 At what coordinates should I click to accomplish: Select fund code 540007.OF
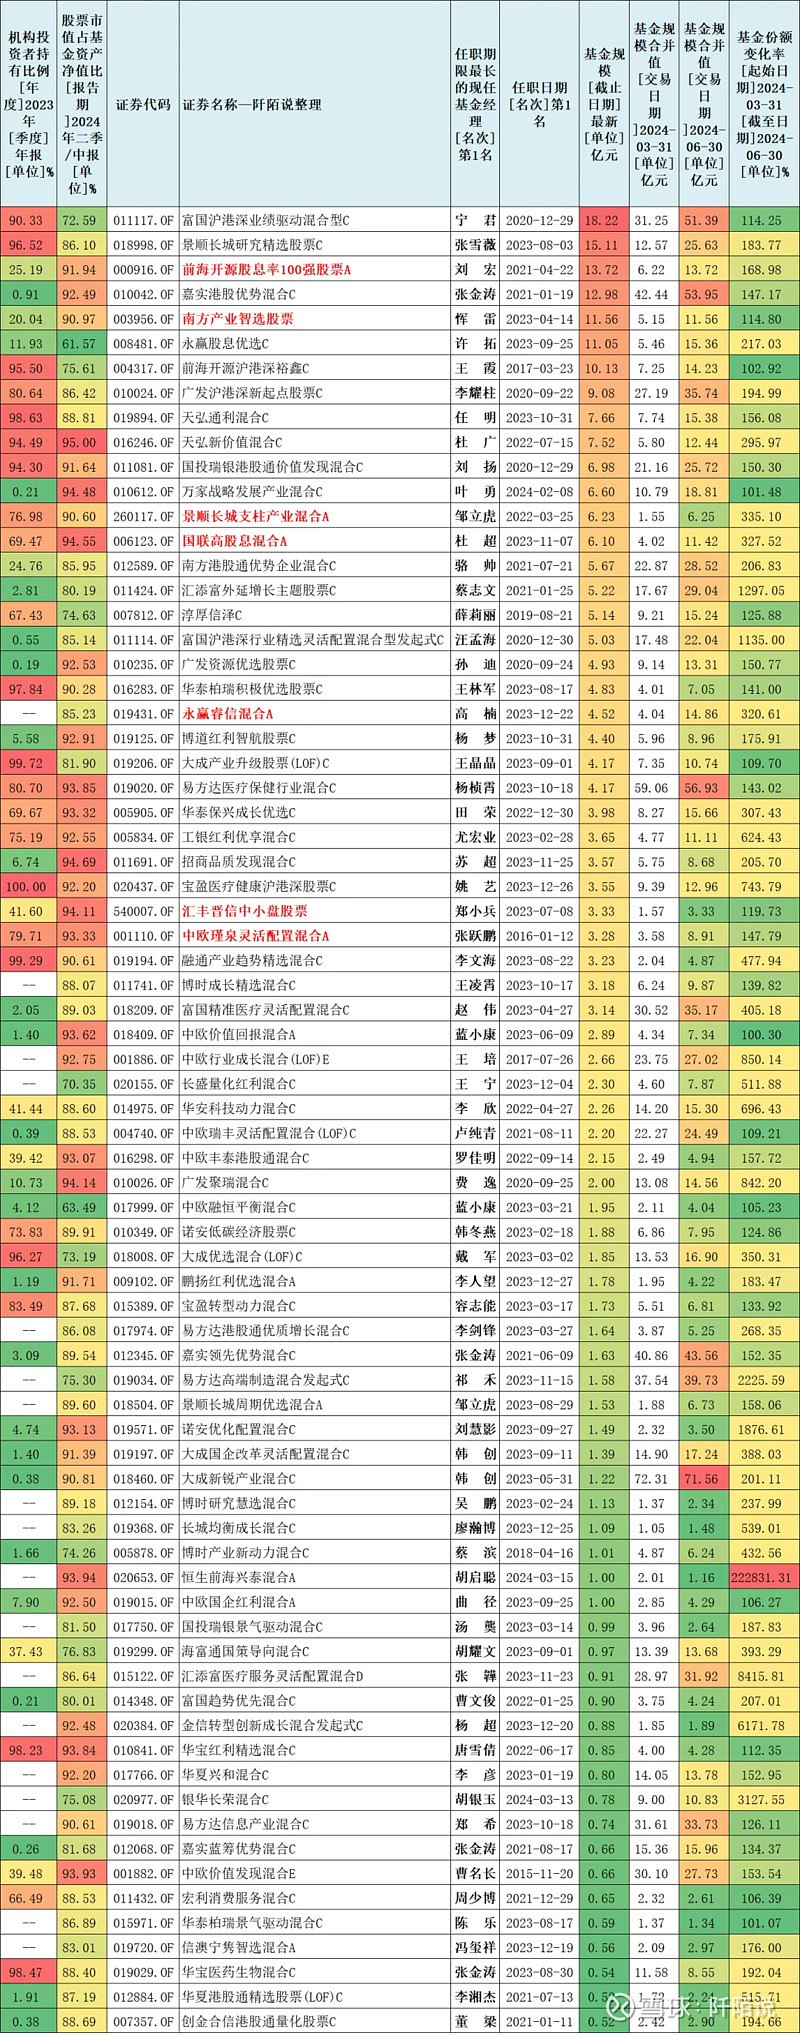tap(143, 911)
